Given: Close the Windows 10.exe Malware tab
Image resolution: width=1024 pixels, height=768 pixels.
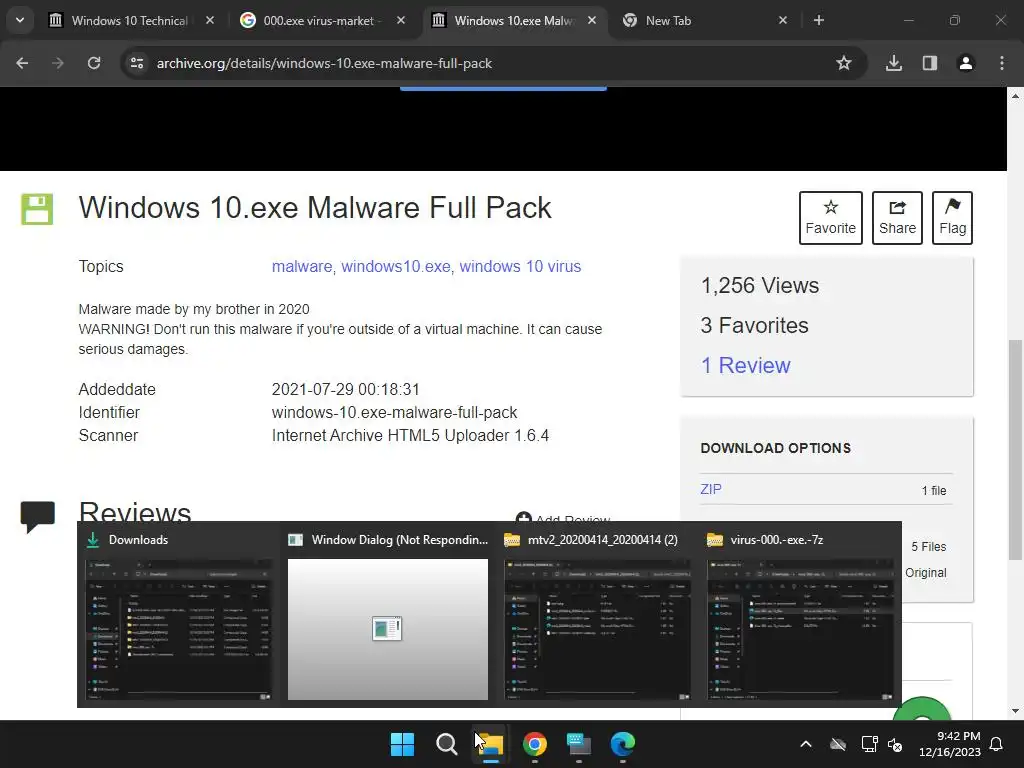Looking at the screenshot, I should click(592, 20).
